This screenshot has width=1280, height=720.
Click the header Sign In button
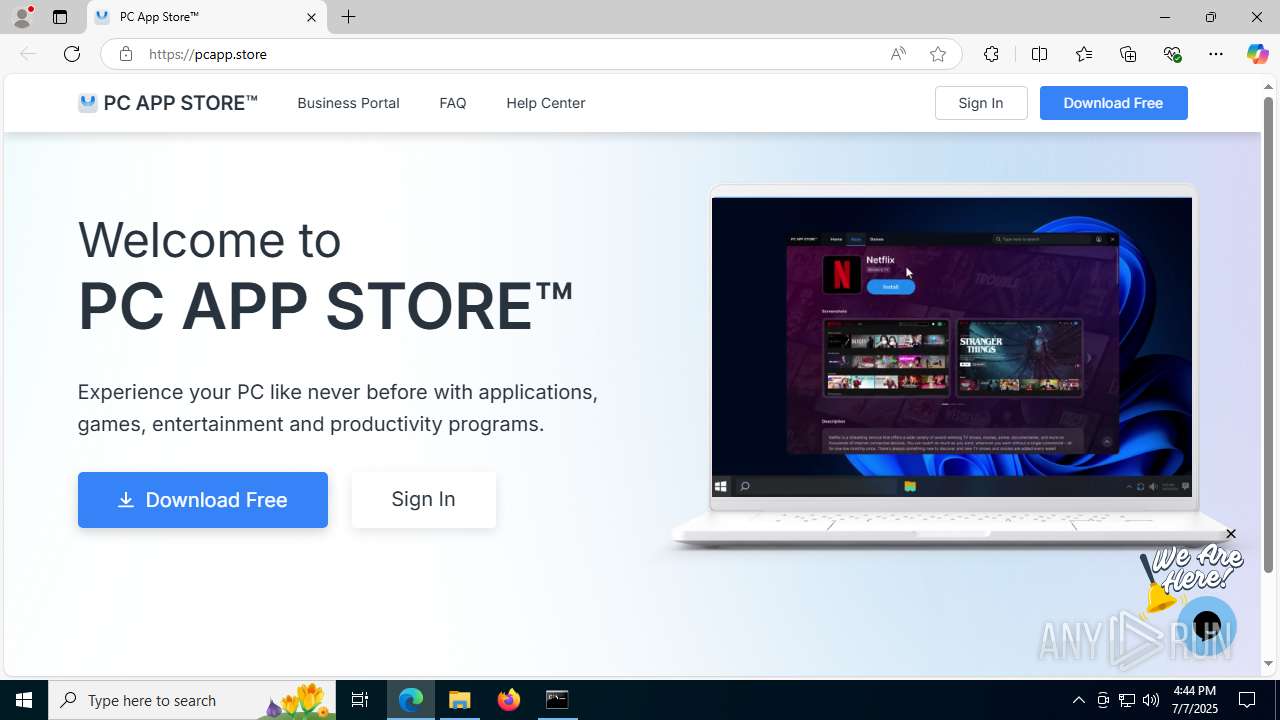coord(981,103)
